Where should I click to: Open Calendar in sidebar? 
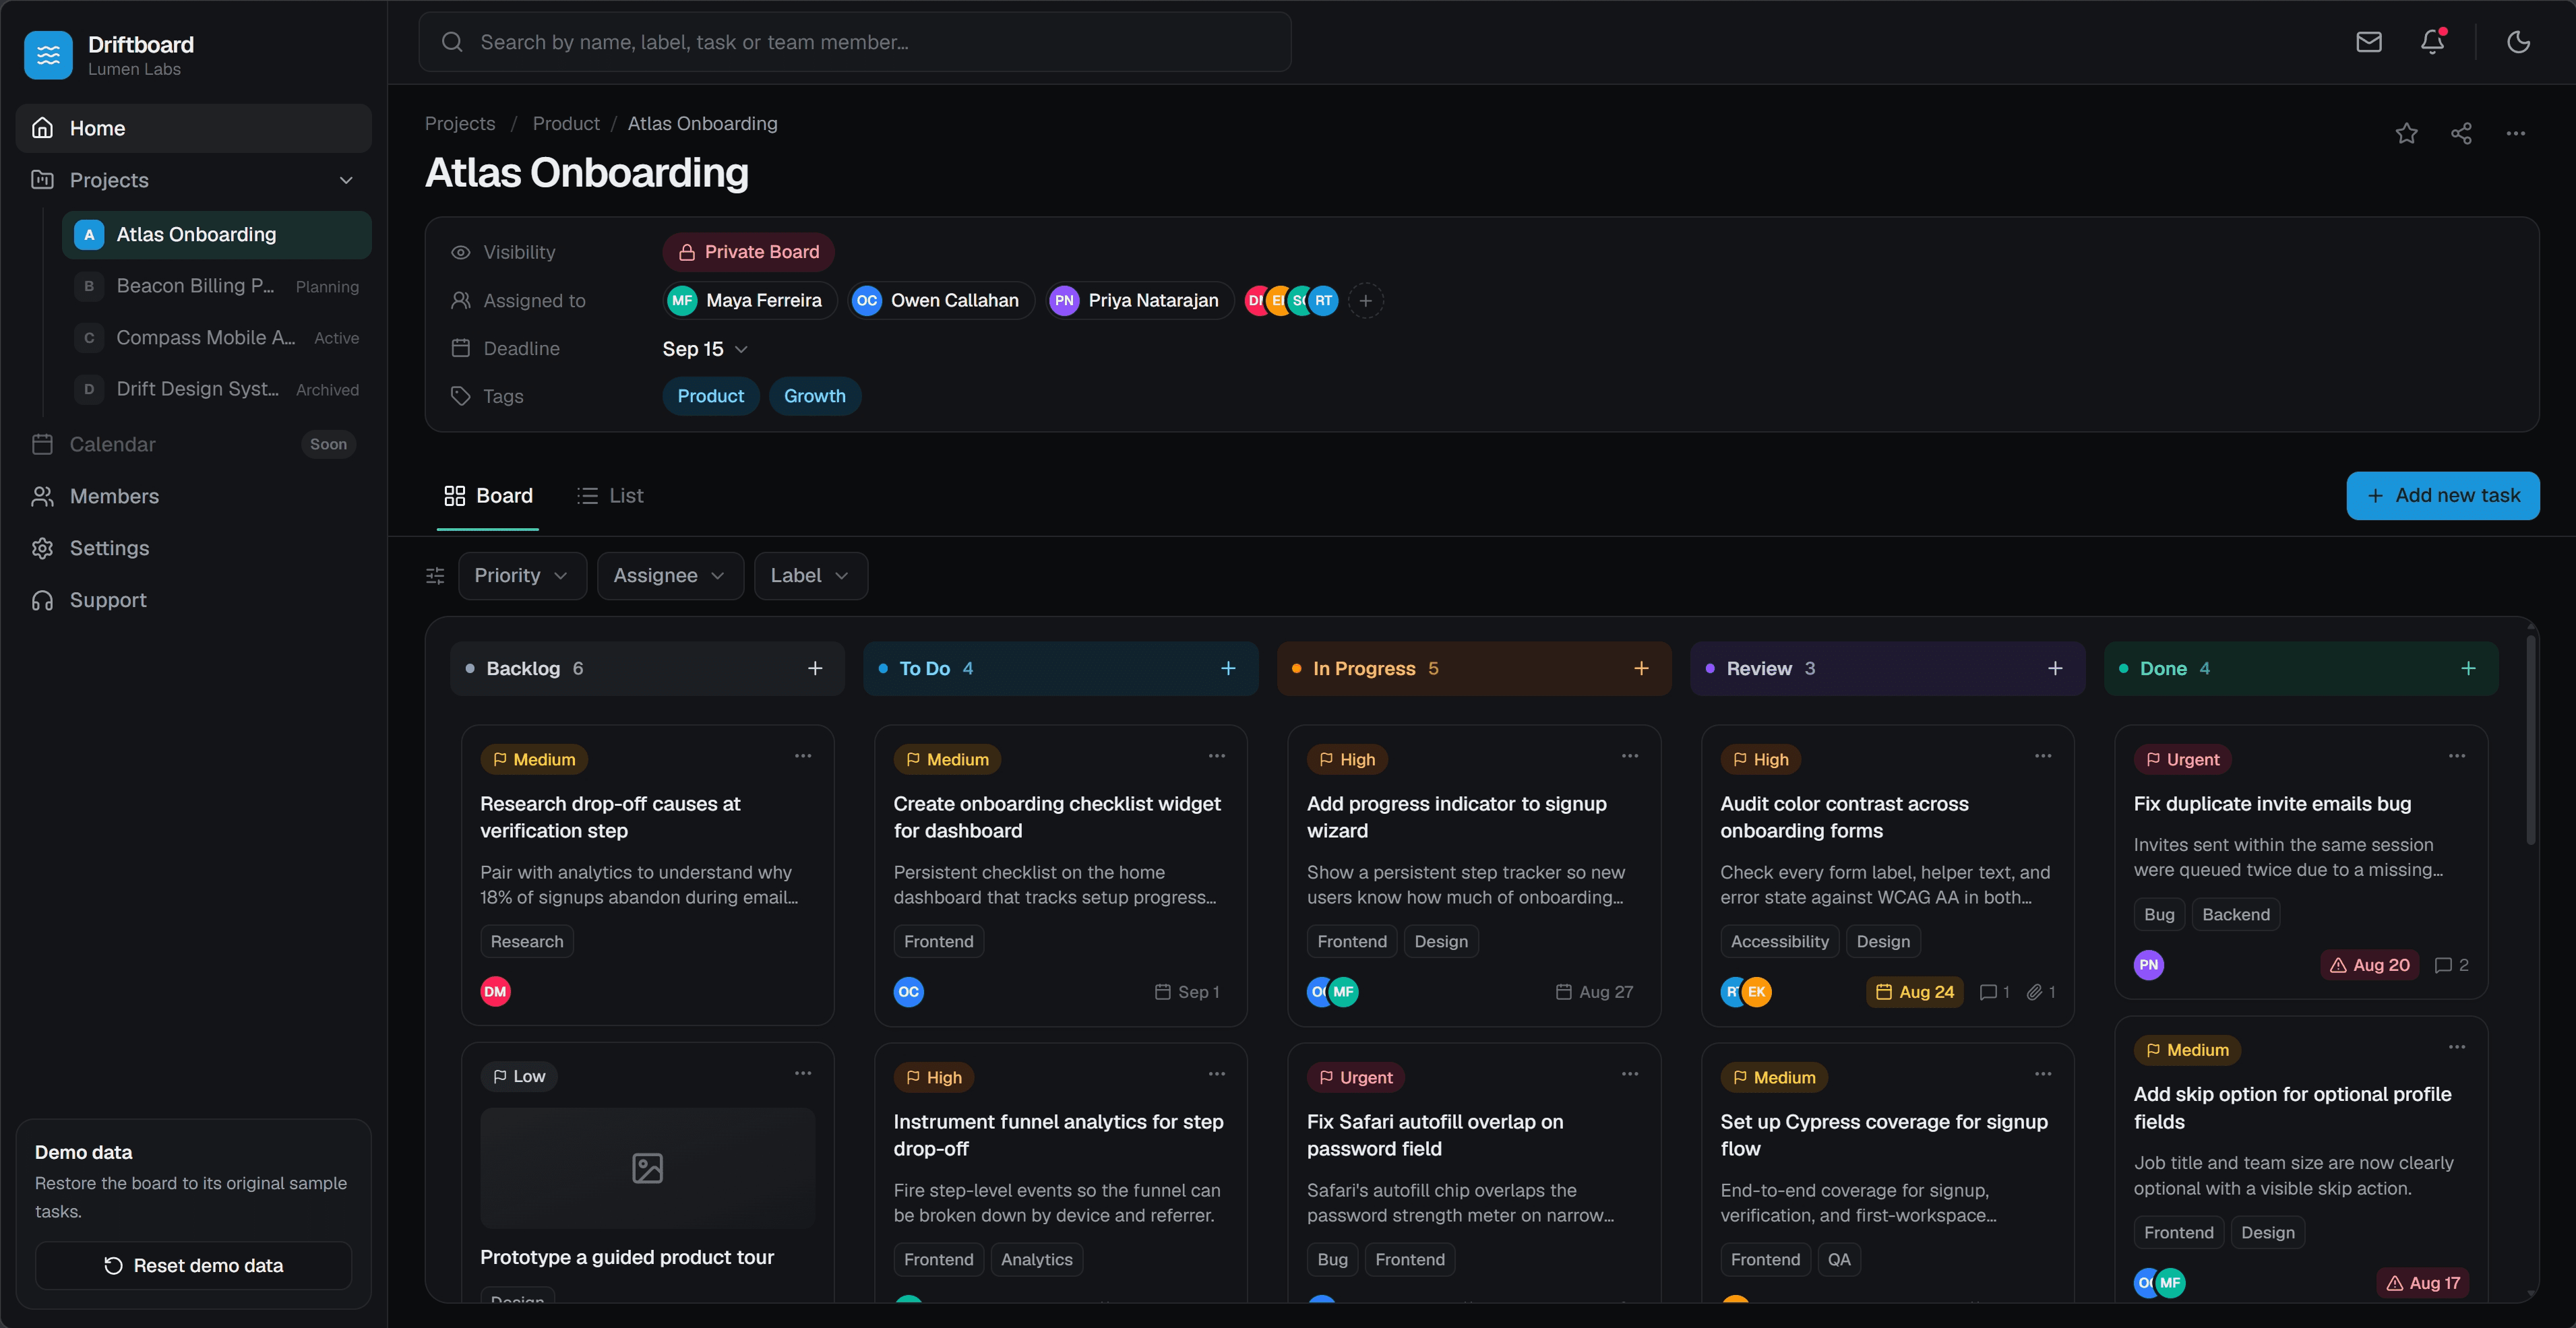click(193, 444)
